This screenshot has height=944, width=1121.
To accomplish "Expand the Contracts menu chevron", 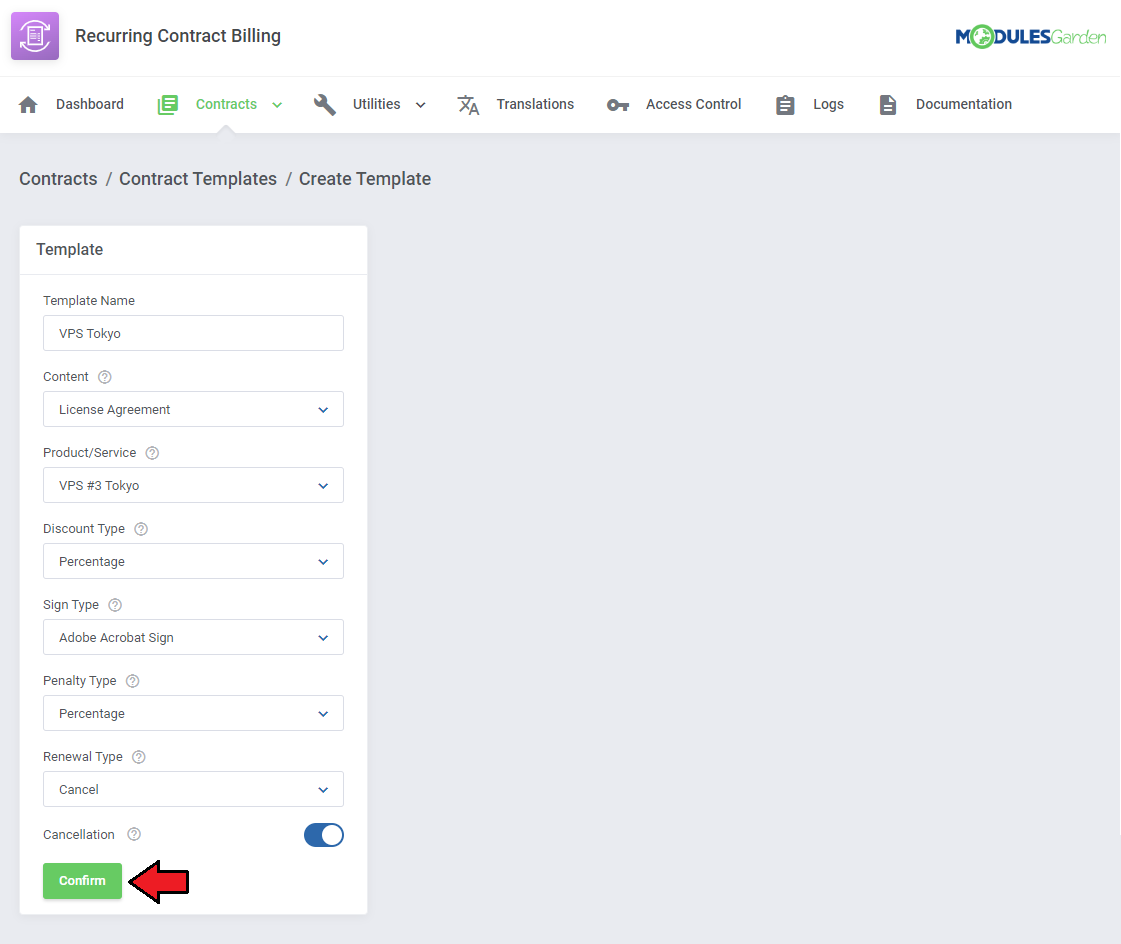I will click(277, 105).
